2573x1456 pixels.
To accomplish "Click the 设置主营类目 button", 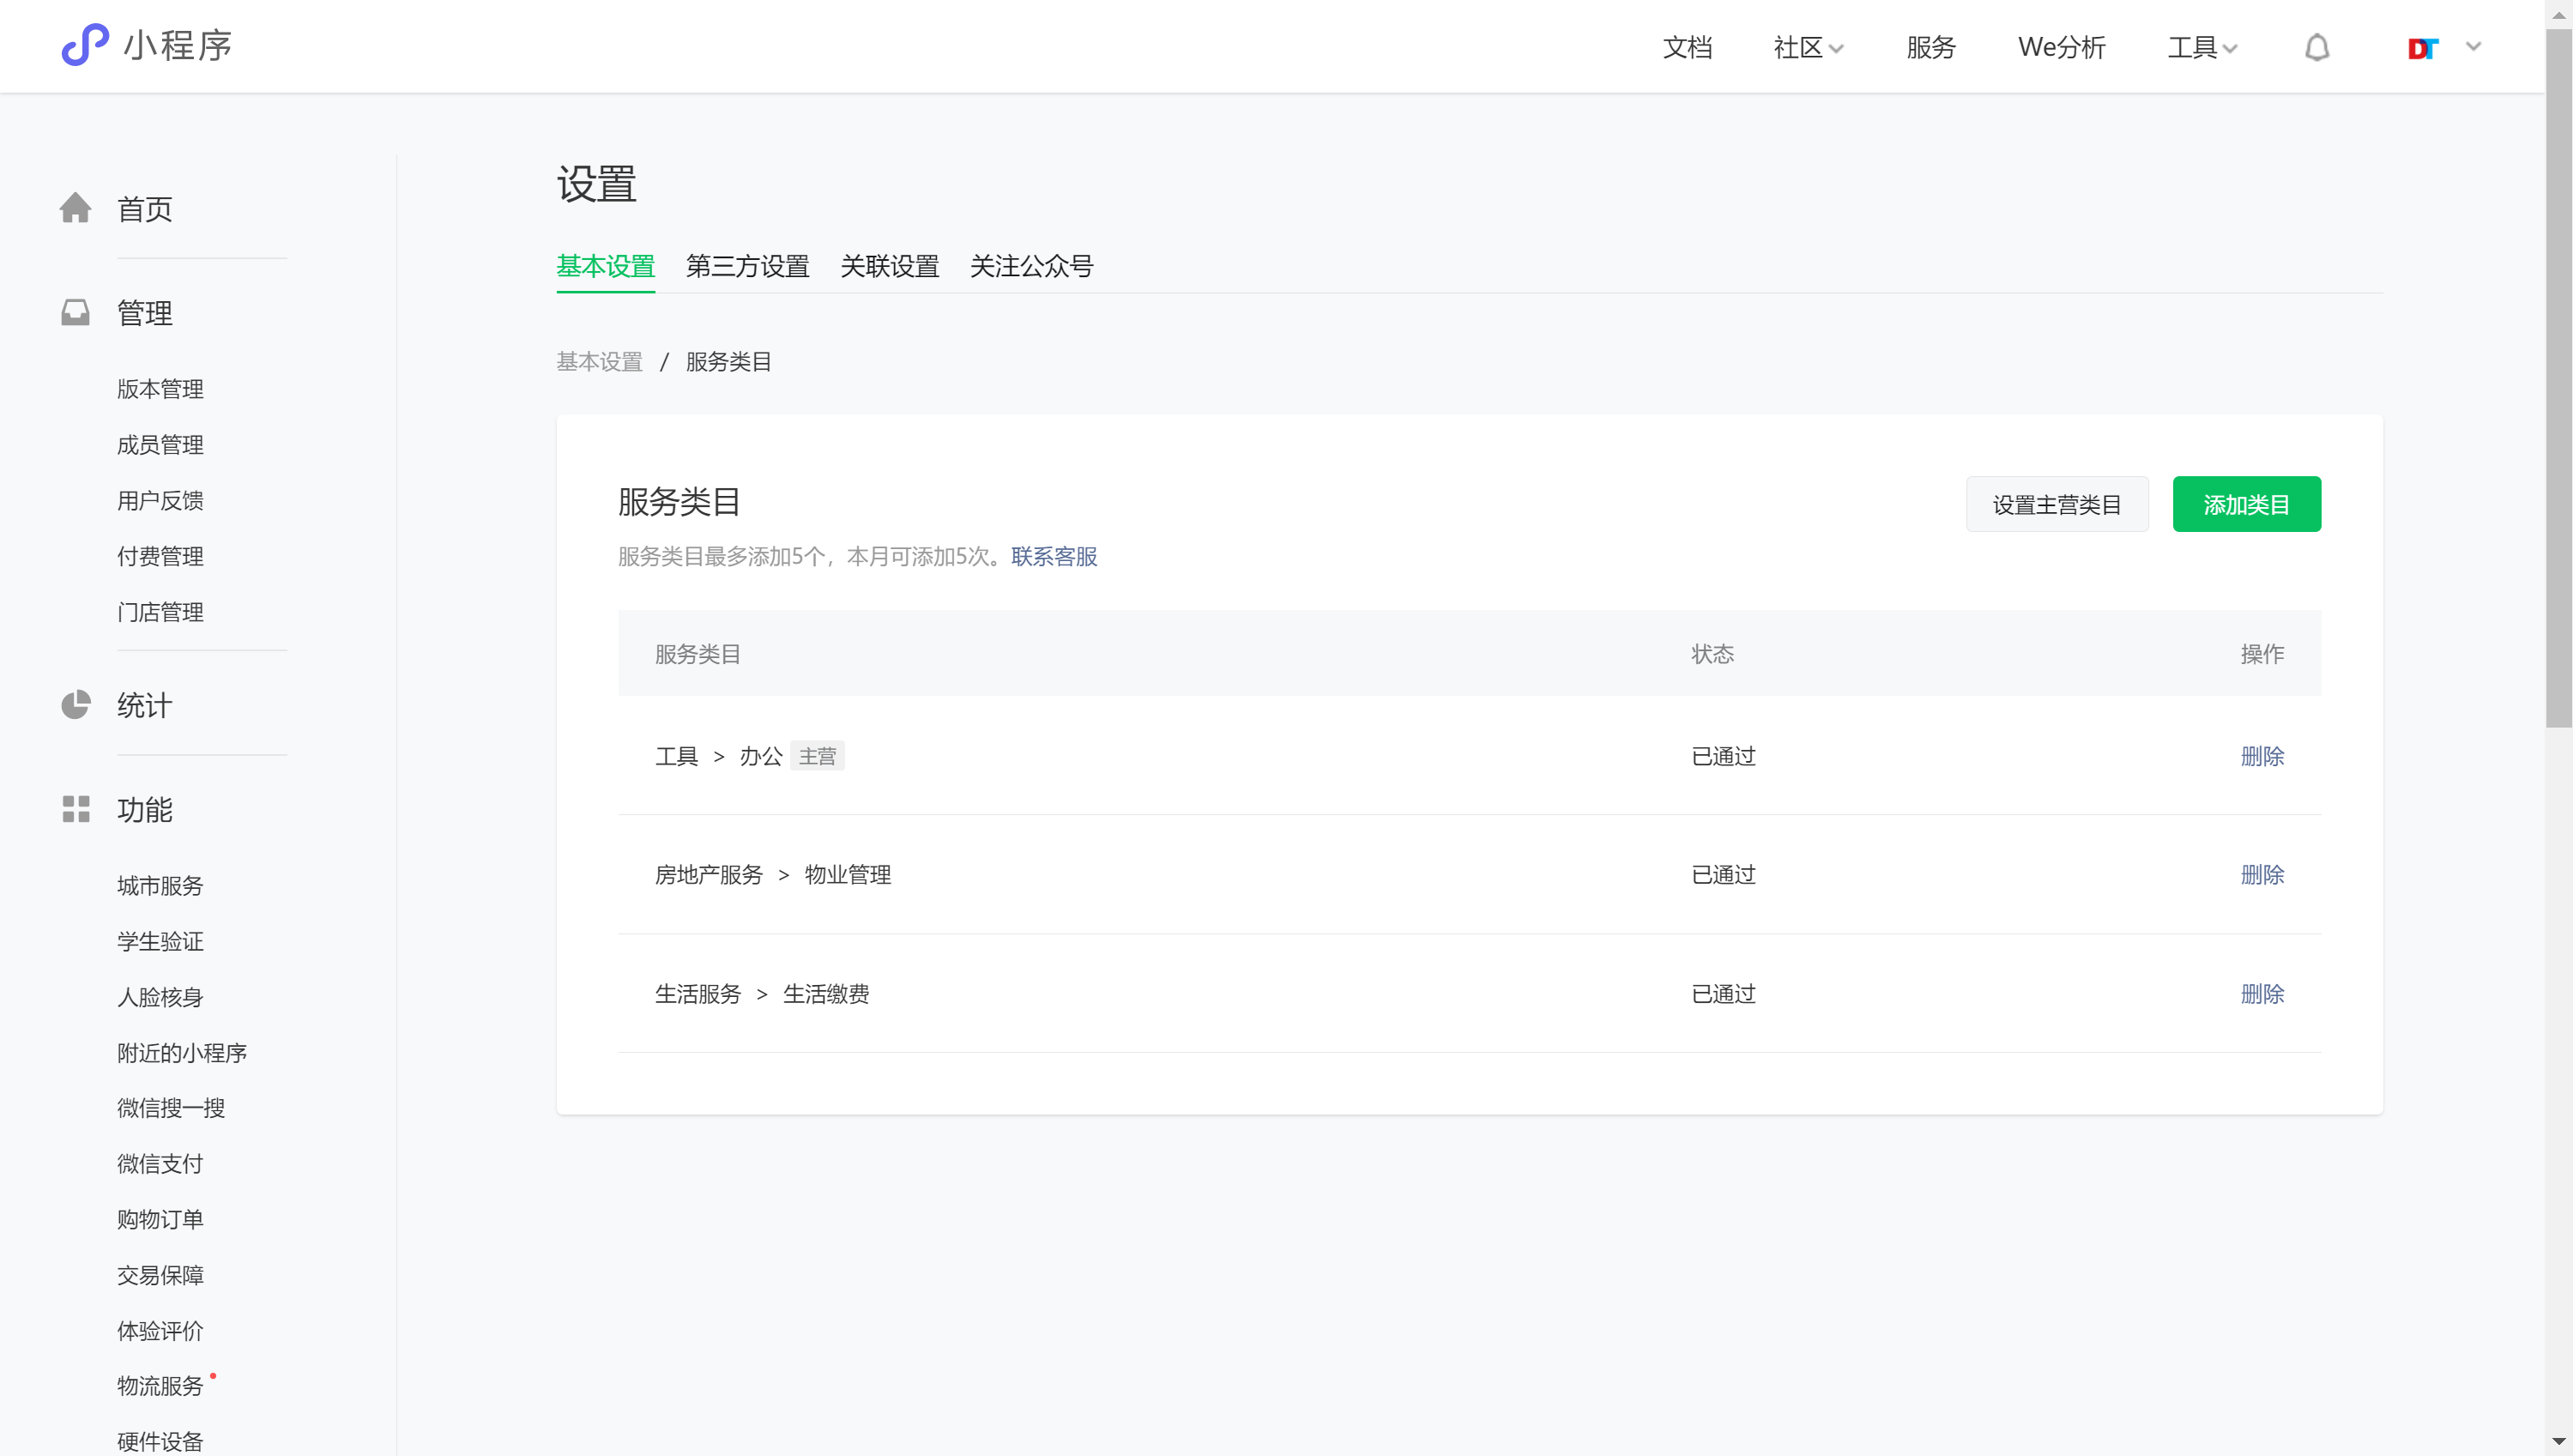I will [x=2056, y=504].
